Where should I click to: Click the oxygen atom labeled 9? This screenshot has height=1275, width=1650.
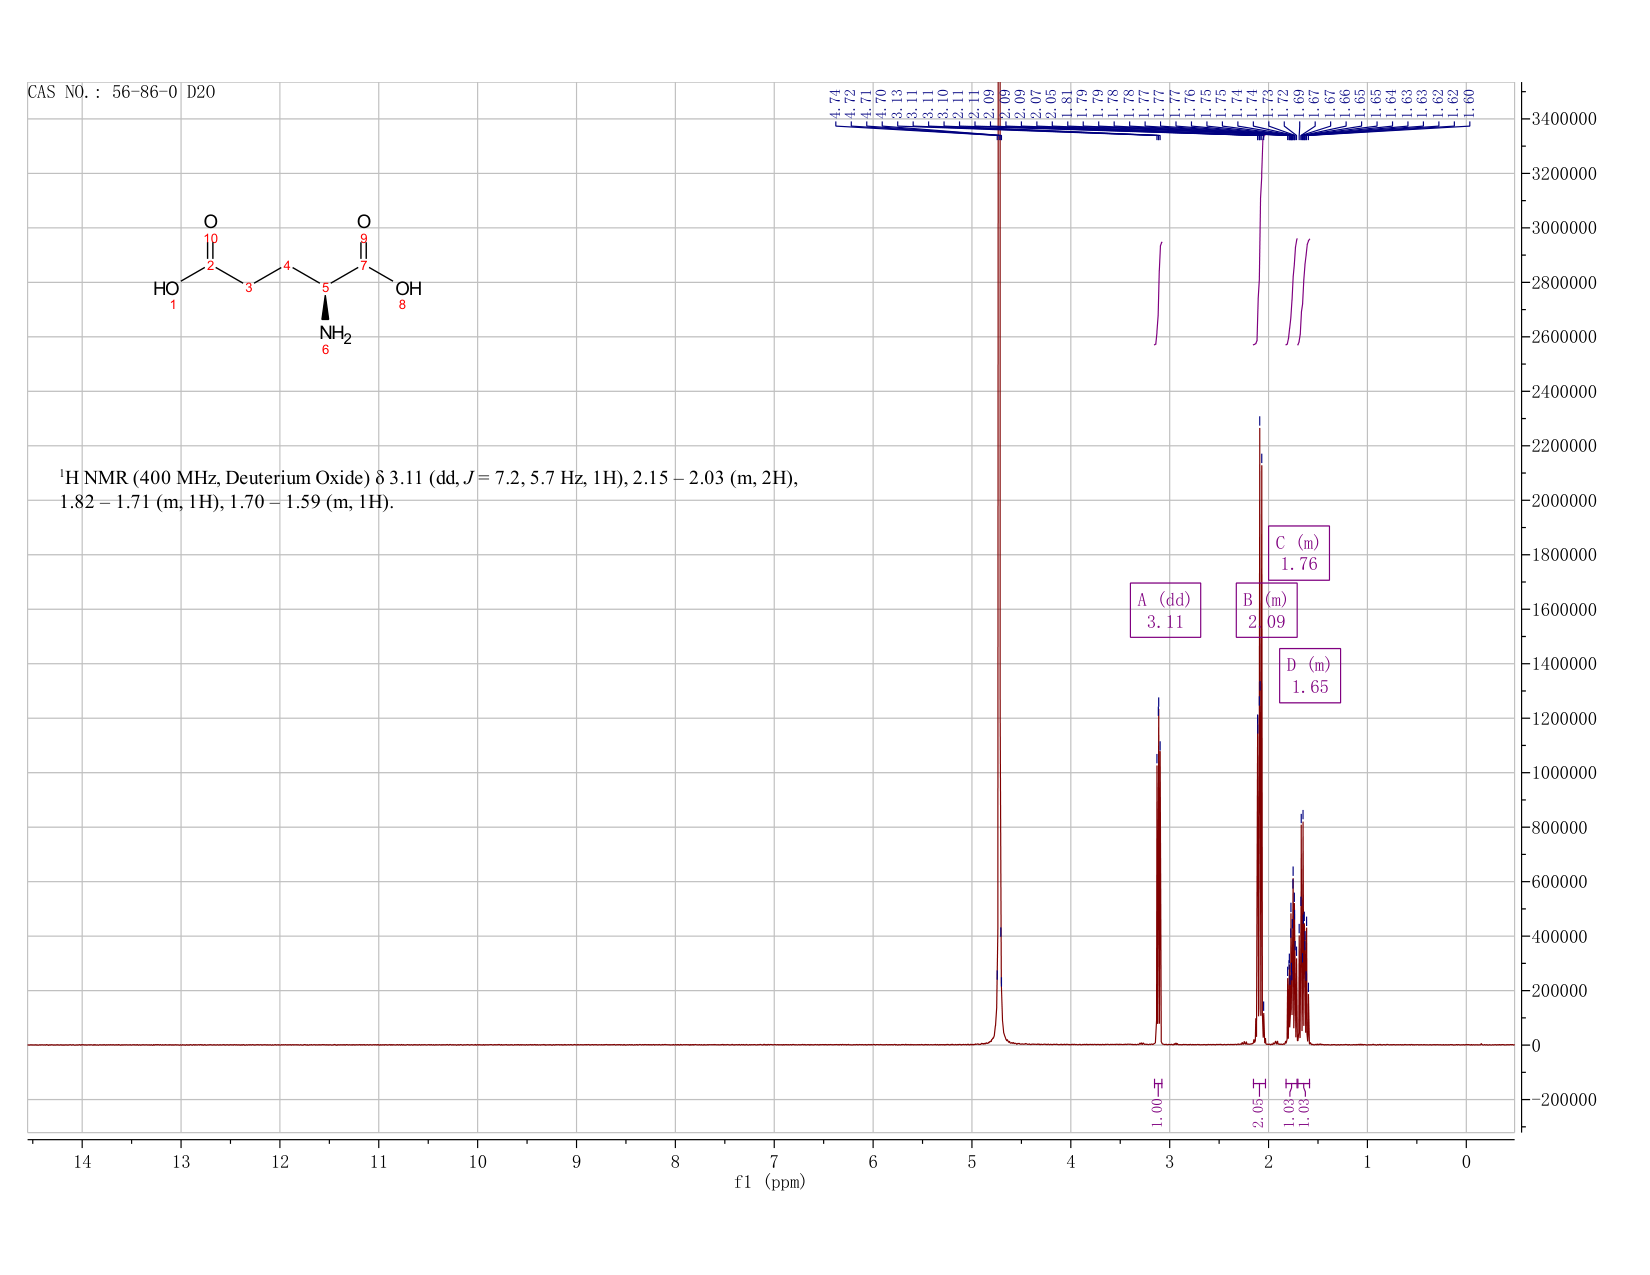[364, 222]
